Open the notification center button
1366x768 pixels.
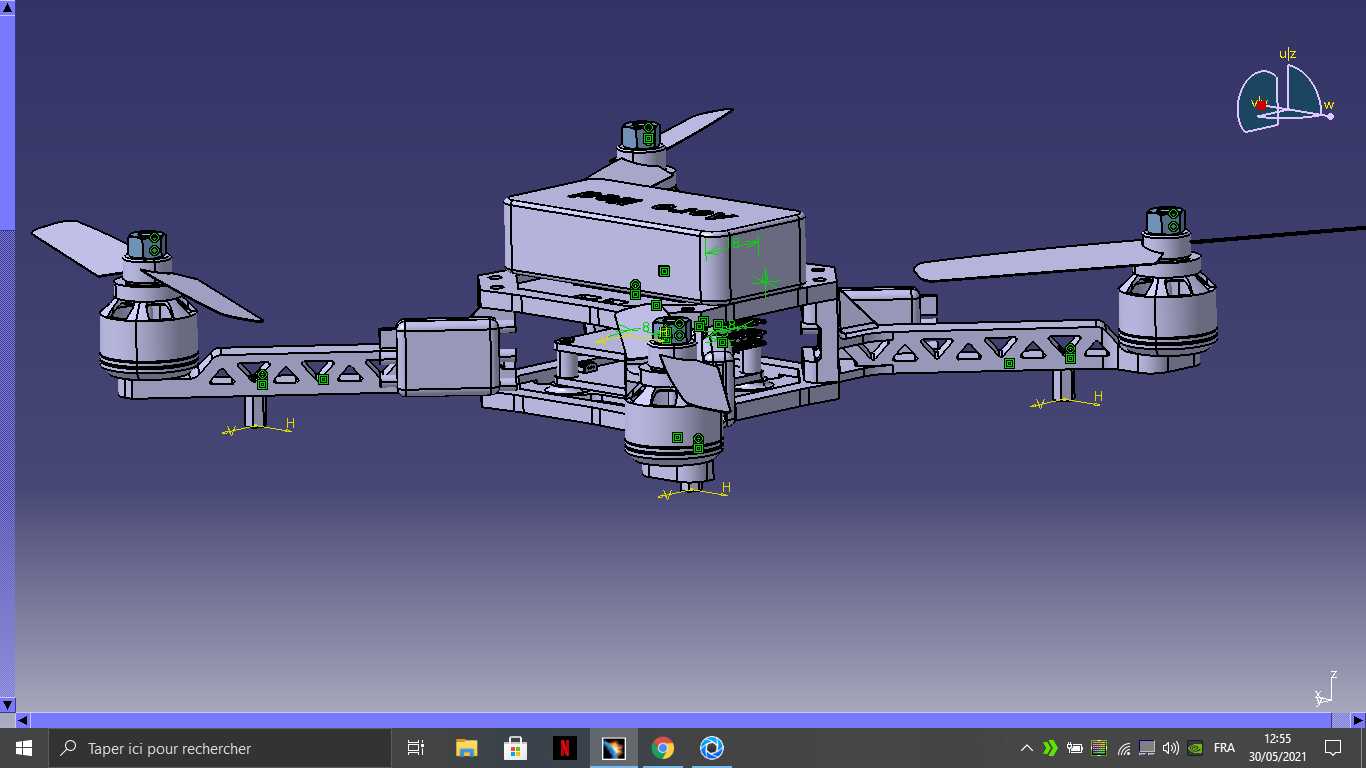(1332, 748)
